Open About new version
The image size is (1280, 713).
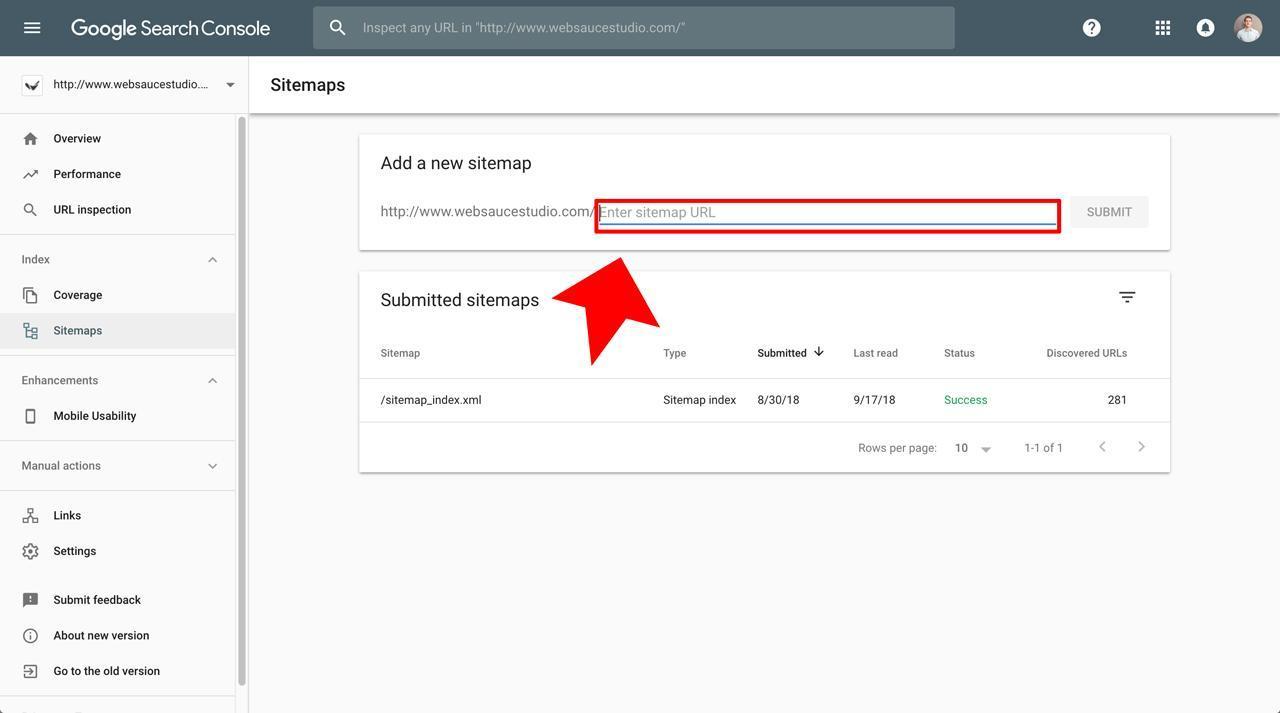click(101, 636)
